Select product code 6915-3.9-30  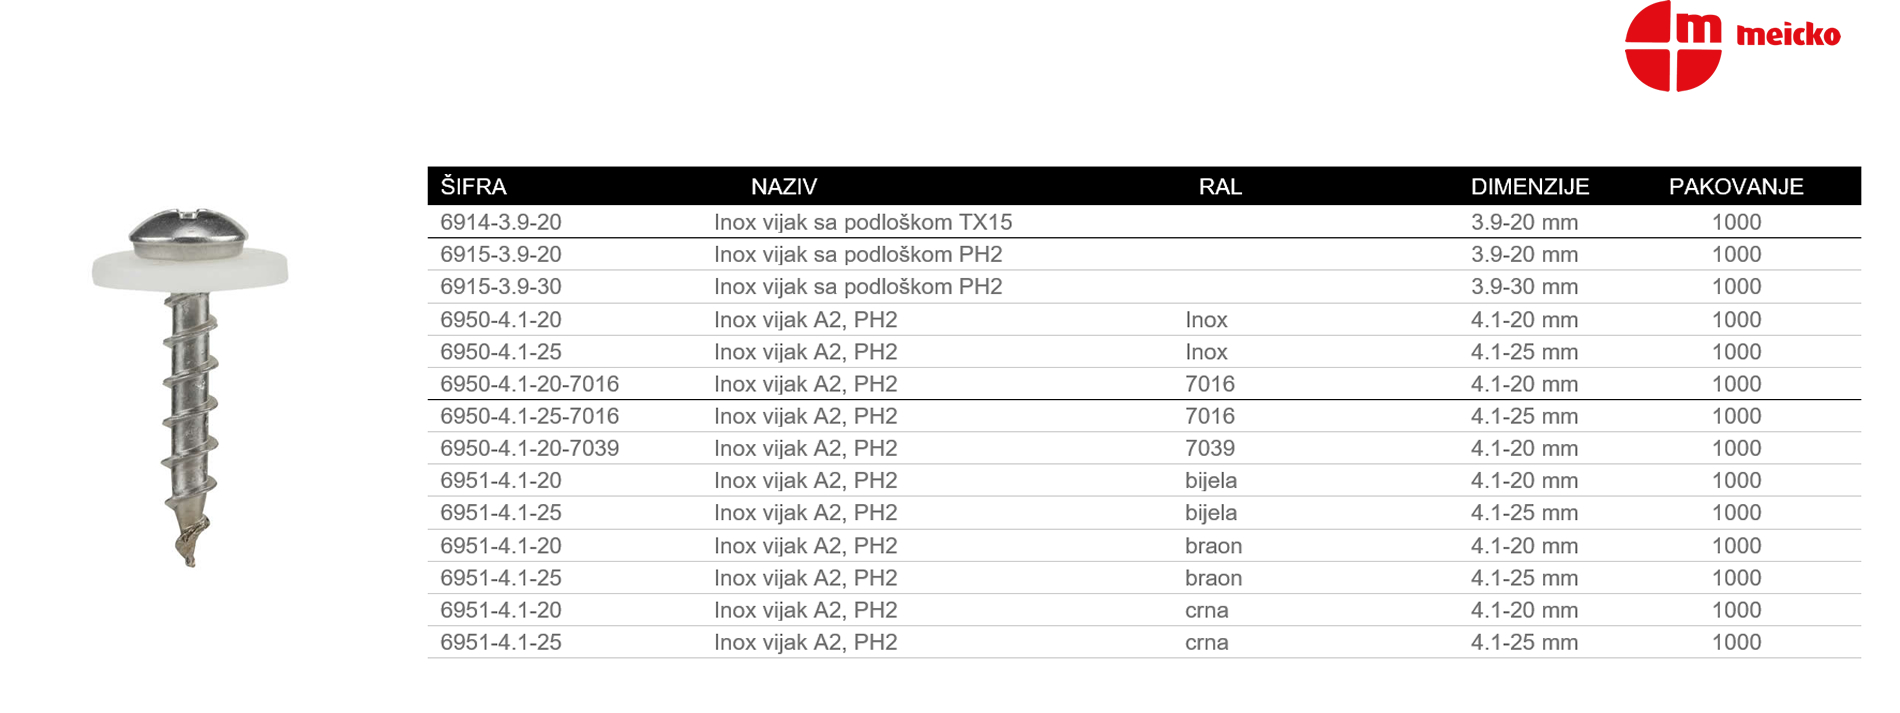(x=501, y=287)
